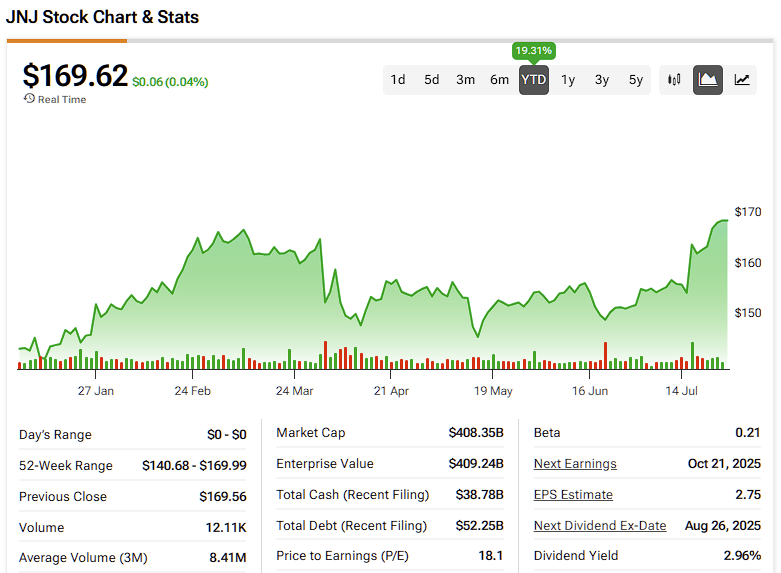Click the Dividend Yield value 2.96%

742,556
